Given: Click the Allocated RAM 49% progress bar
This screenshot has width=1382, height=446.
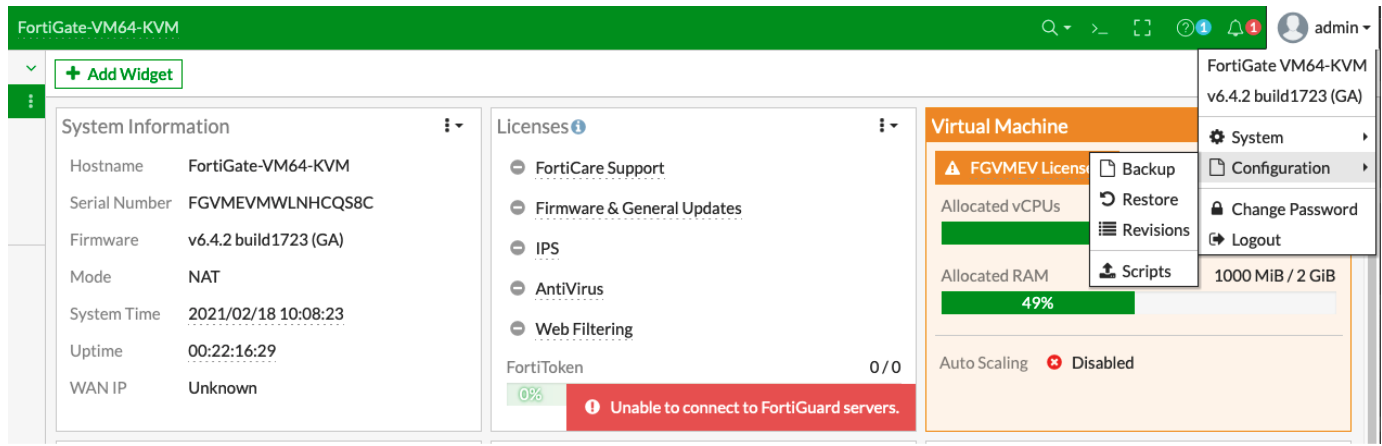Looking at the screenshot, I should pyautogui.click(x=1037, y=303).
